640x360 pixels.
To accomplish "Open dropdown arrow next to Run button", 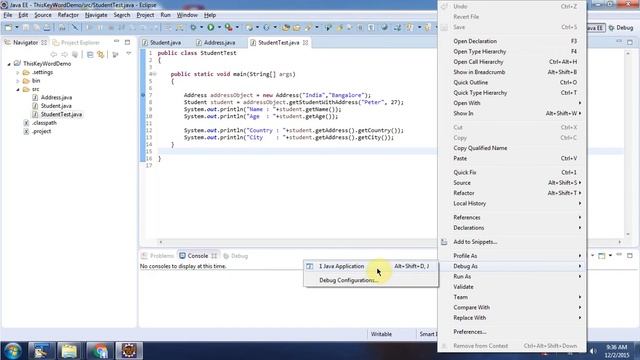I will [219, 27].
